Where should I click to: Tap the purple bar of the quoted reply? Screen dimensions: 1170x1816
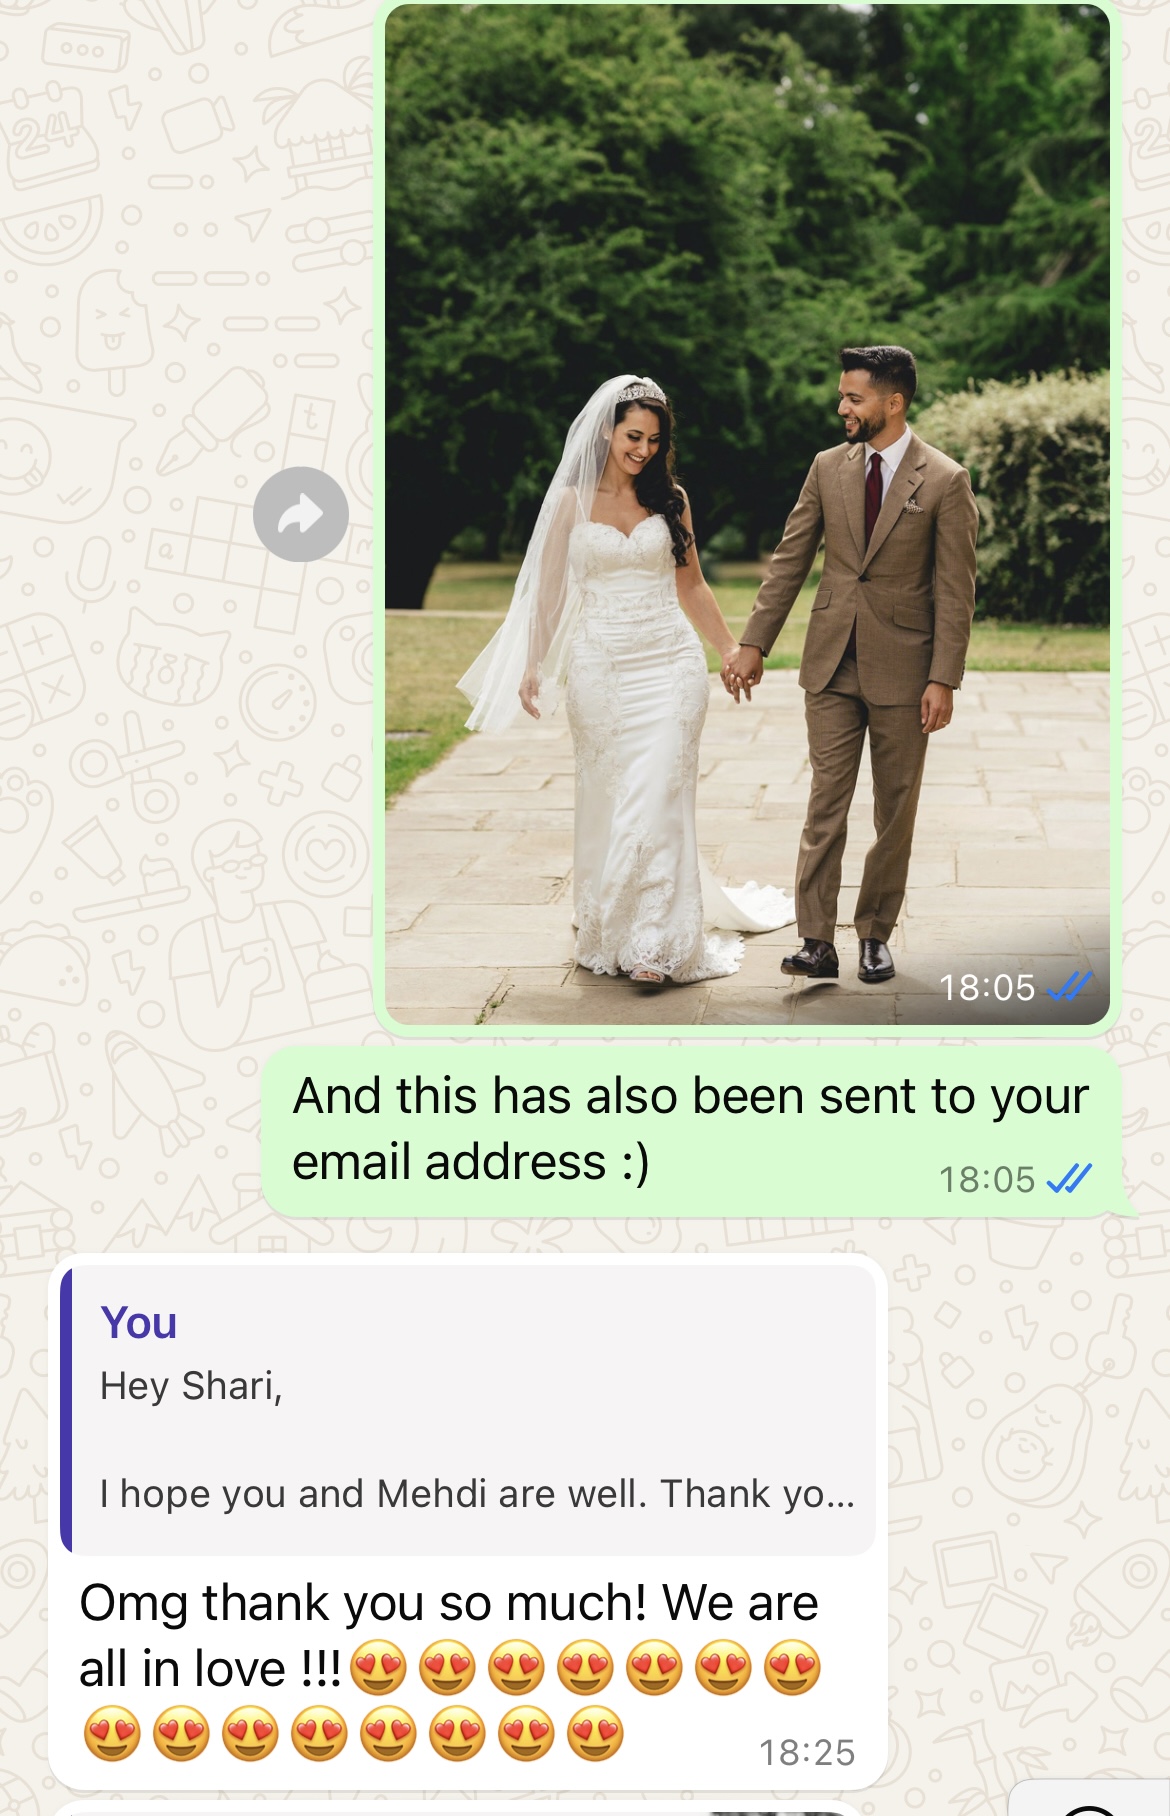66,1410
